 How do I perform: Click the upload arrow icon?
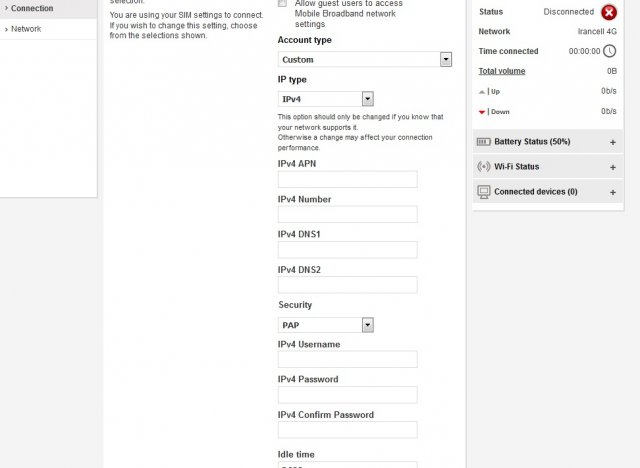483,91
